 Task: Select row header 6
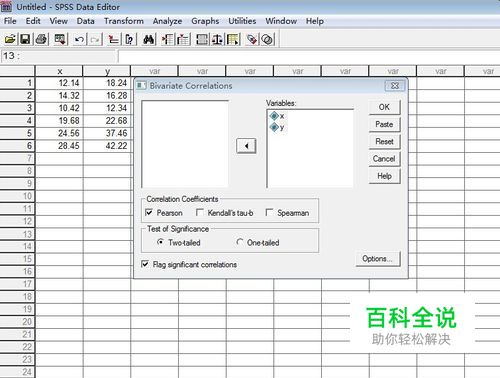[x=17, y=146]
